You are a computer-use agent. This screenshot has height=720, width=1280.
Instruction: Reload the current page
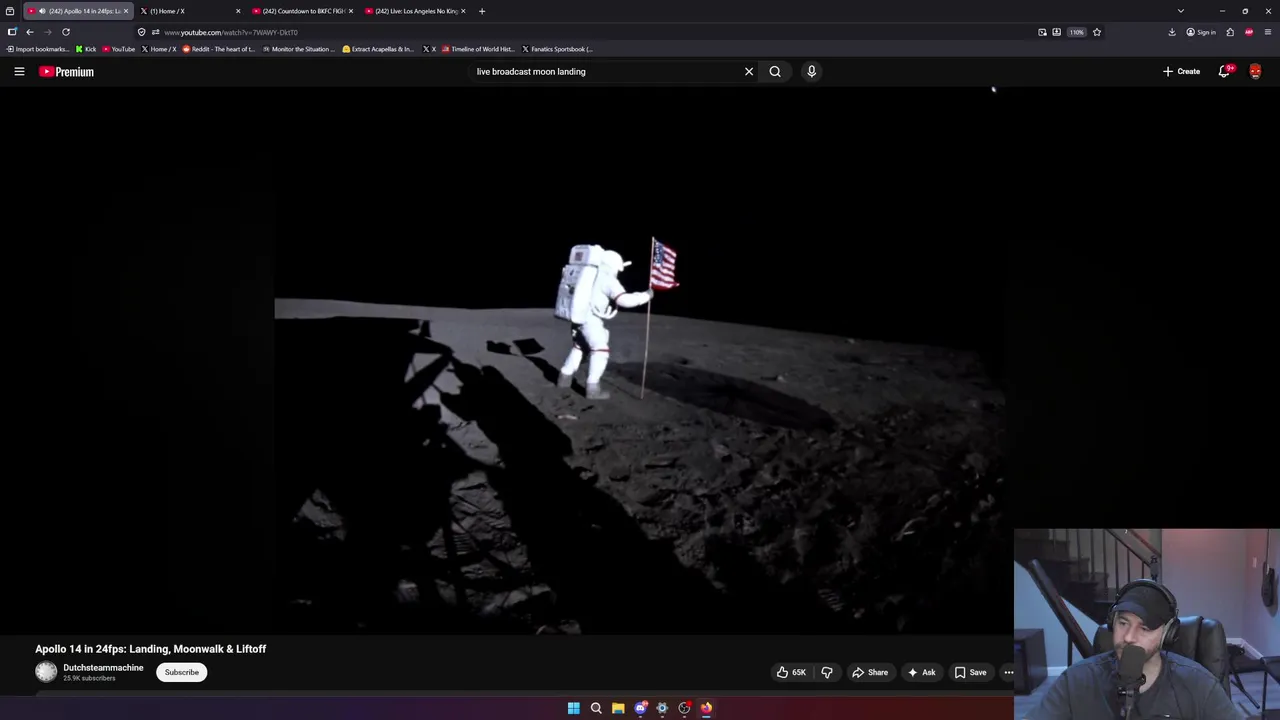pyautogui.click(x=66, y=32)
